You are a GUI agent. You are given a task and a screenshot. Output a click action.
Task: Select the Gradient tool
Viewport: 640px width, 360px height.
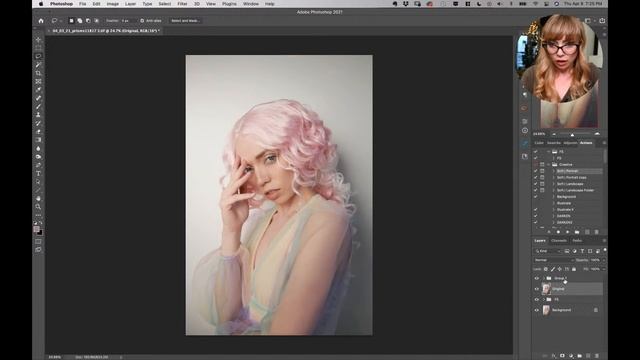pos(38,140)
